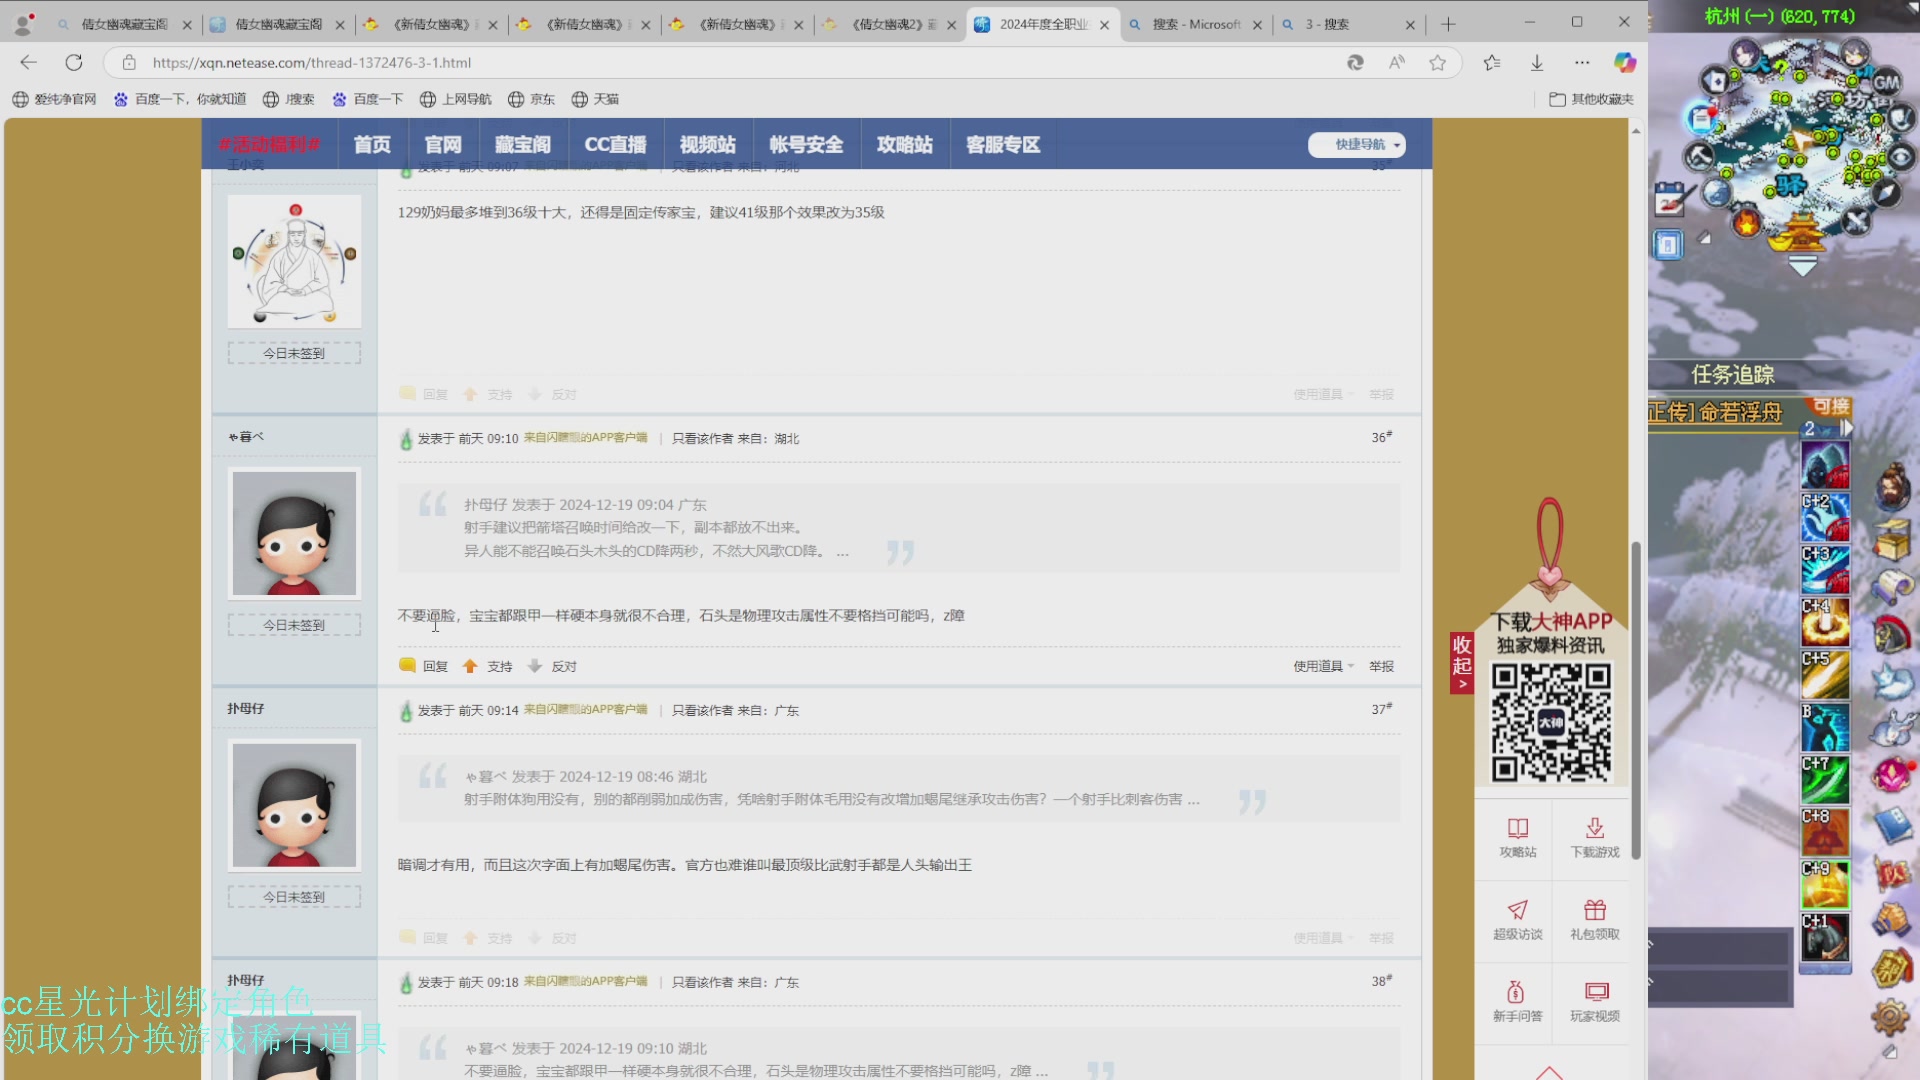Click 举报 report link on post 36

(1381, 666)
